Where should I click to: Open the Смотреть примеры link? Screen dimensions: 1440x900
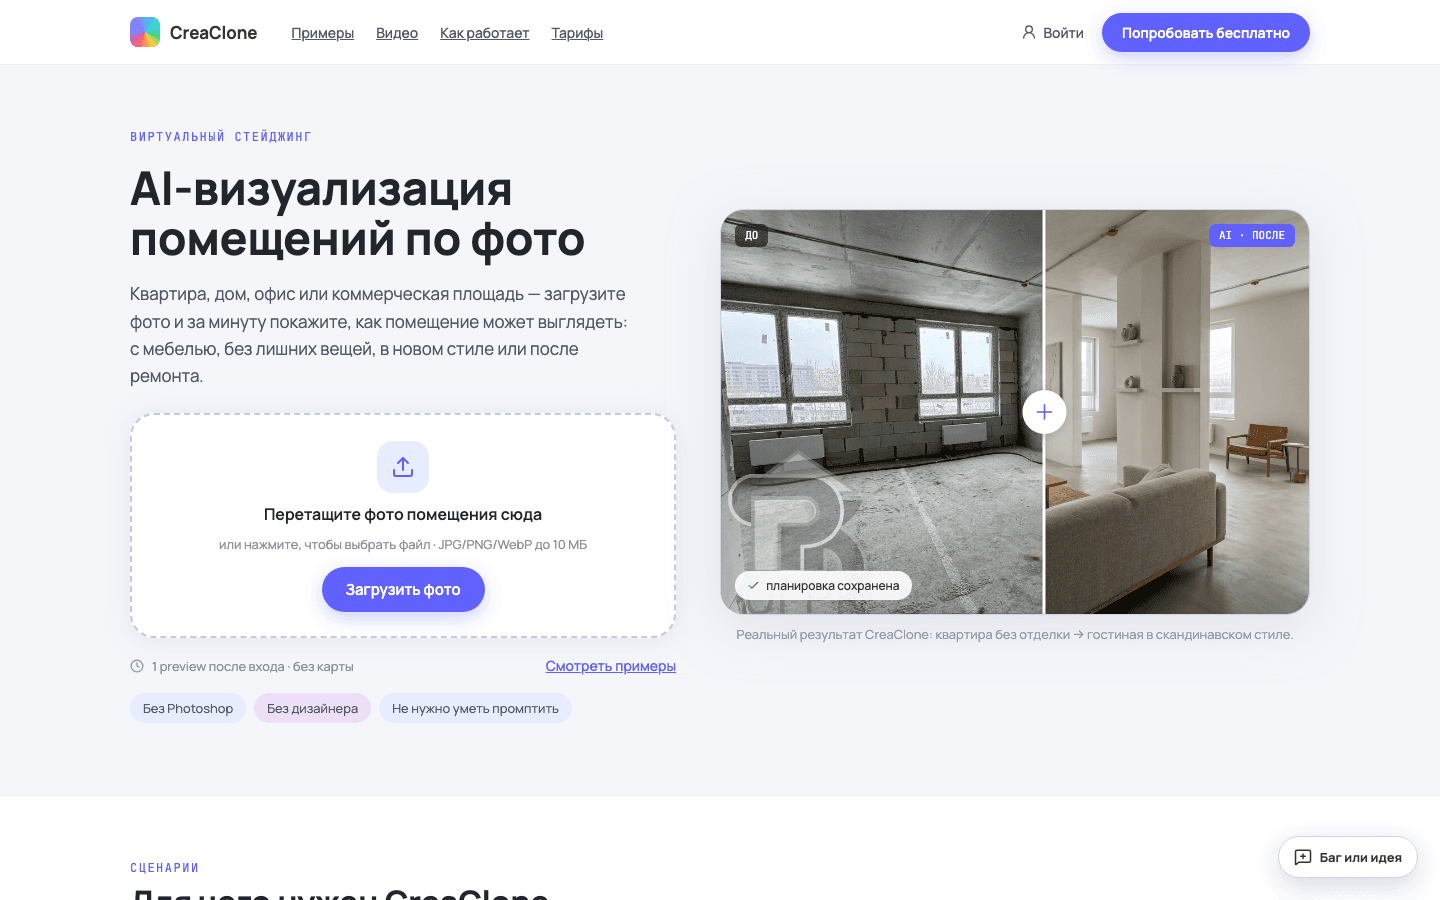(610, 666)
